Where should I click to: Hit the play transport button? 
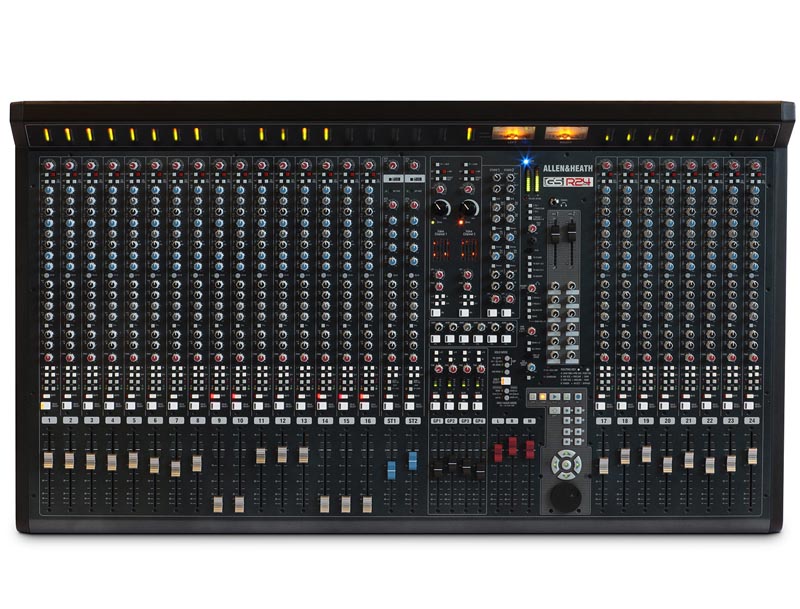tap(555, 396)
